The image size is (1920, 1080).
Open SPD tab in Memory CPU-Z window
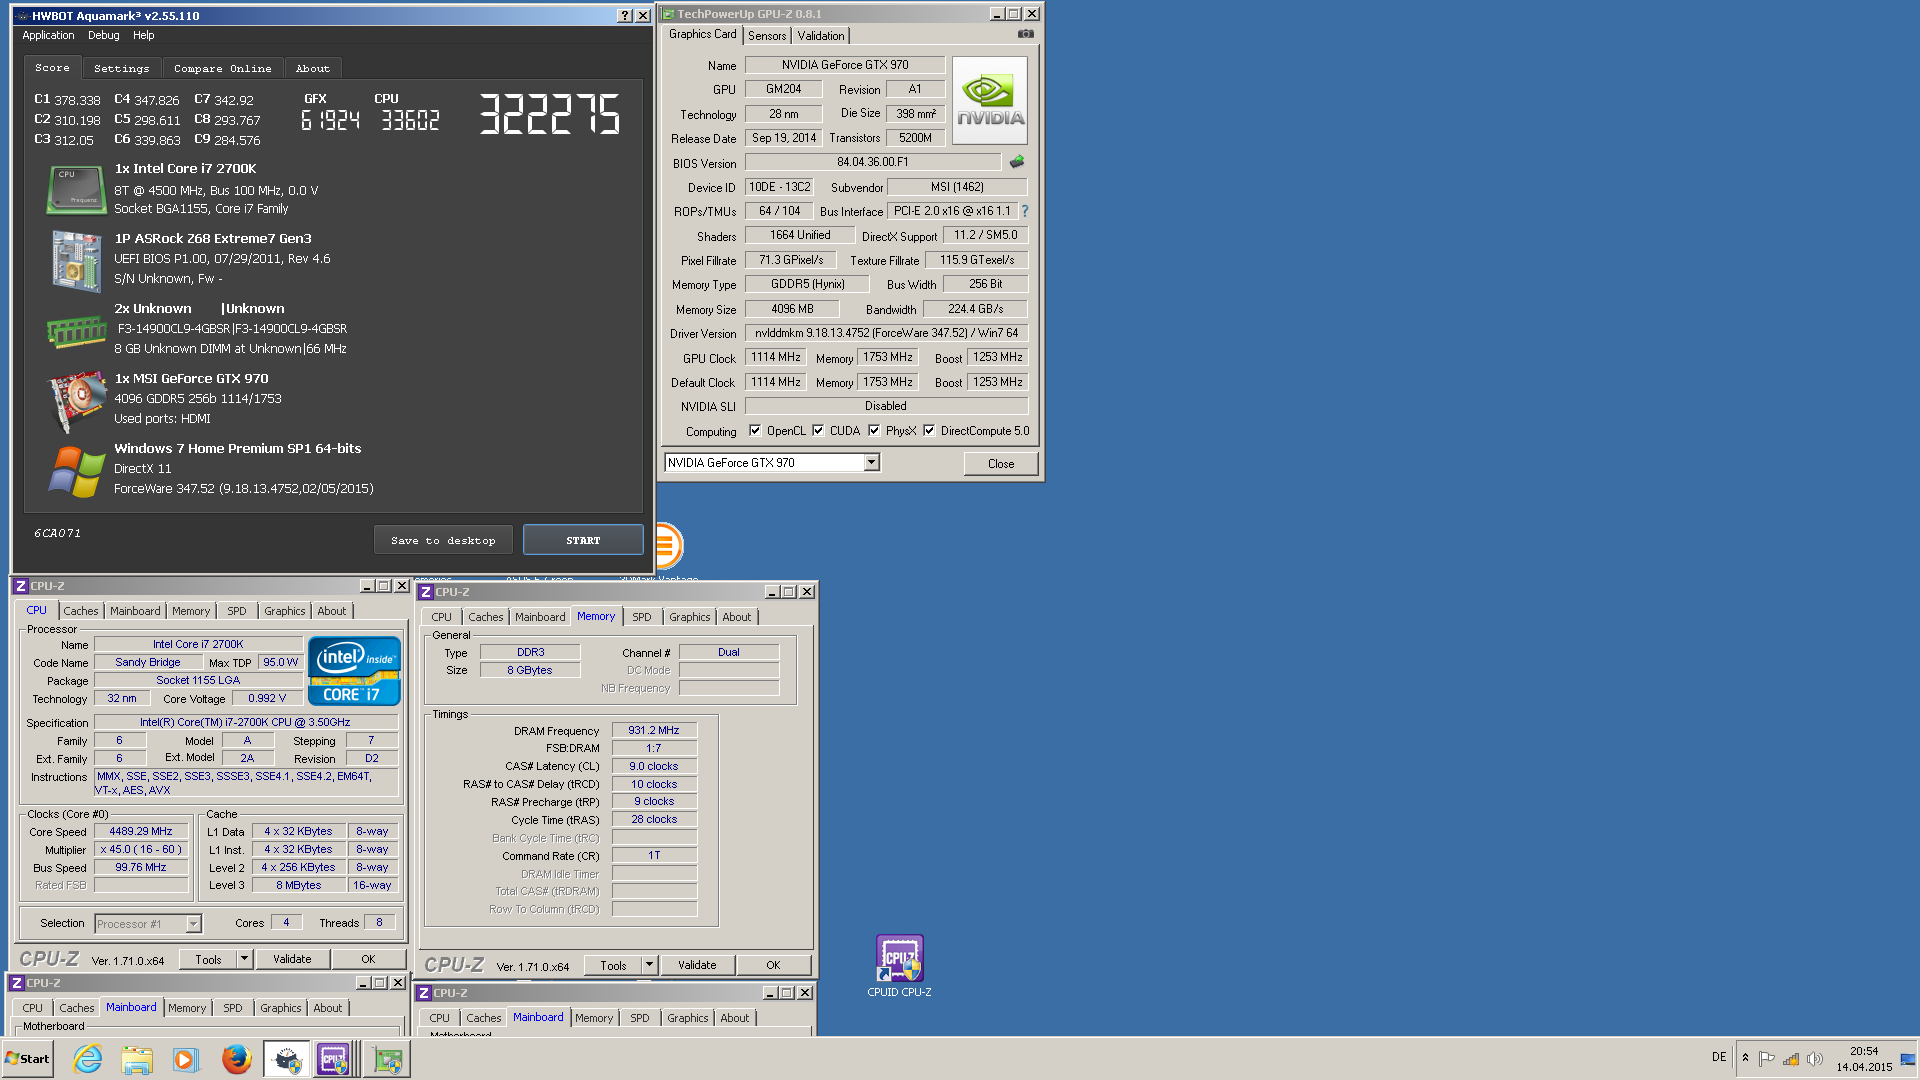642,617
